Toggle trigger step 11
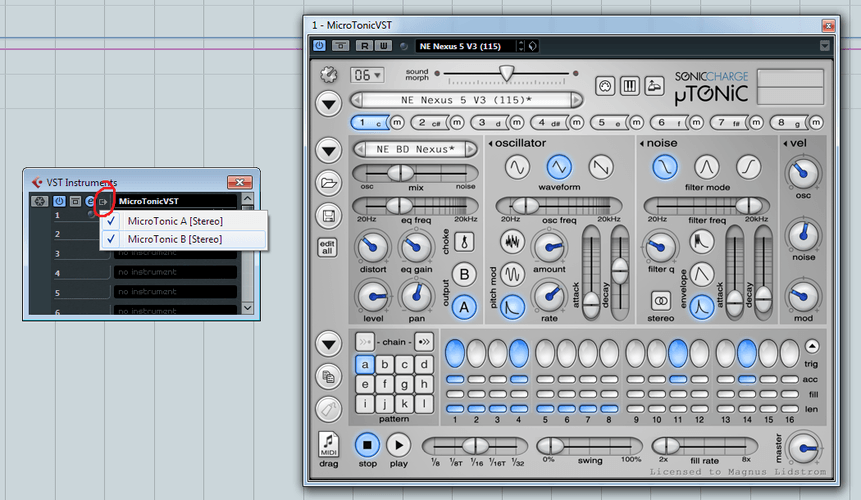Viewport: 861px width, 500px height. click(x=678, y=353)
